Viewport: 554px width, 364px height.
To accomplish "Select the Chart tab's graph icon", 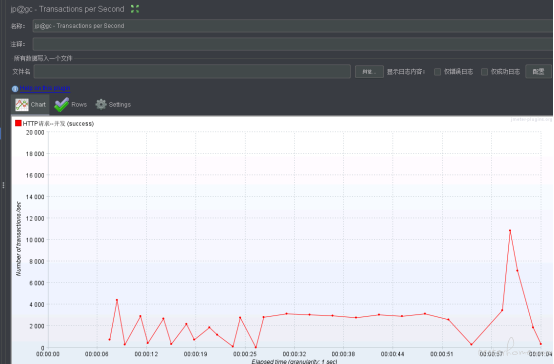I will click(x=22, y=105).
